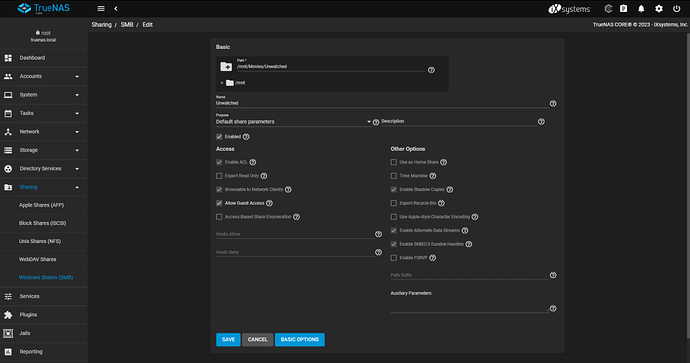
Task: Click the SAVE button
Action: pos(228,340)
